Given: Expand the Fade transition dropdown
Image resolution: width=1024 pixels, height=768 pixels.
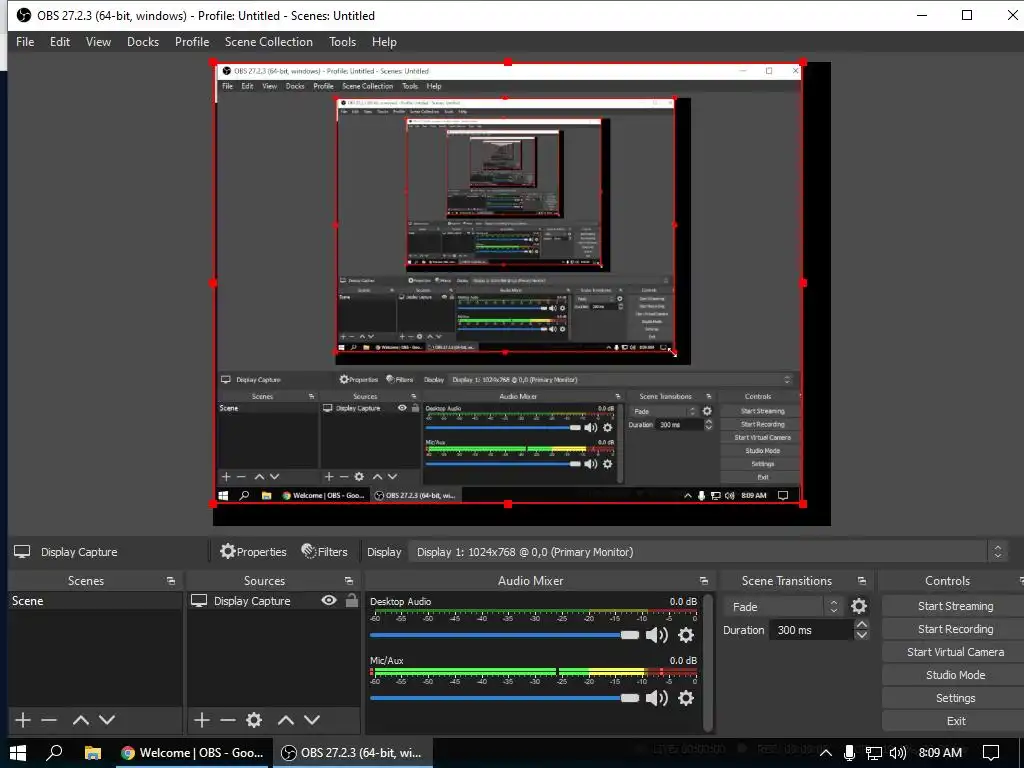Looking at the screenshot, I should [x=783, y=607].
